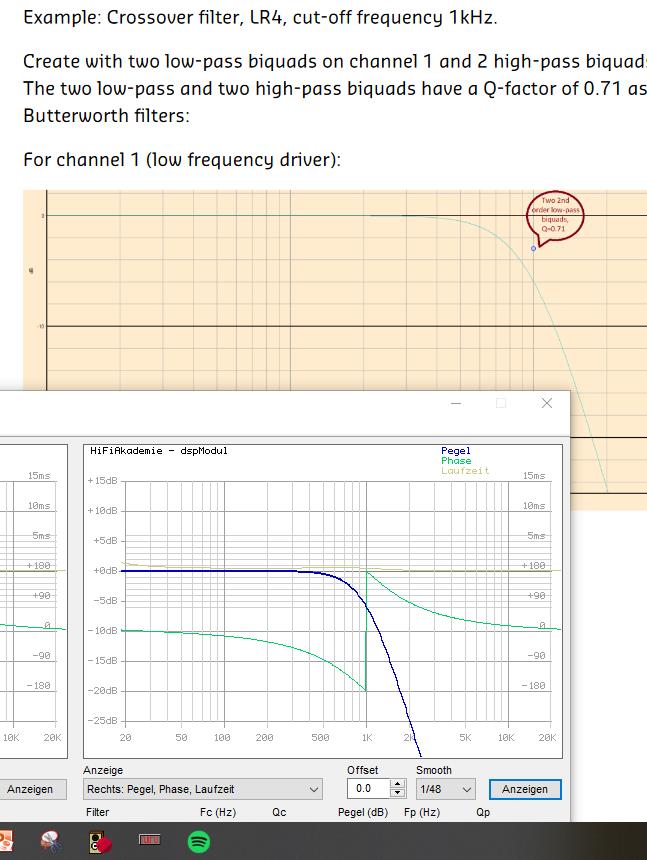This screenshot has height=860, width=647.
Task: Click the right Anzeigen button
Action: click(525, 789)
